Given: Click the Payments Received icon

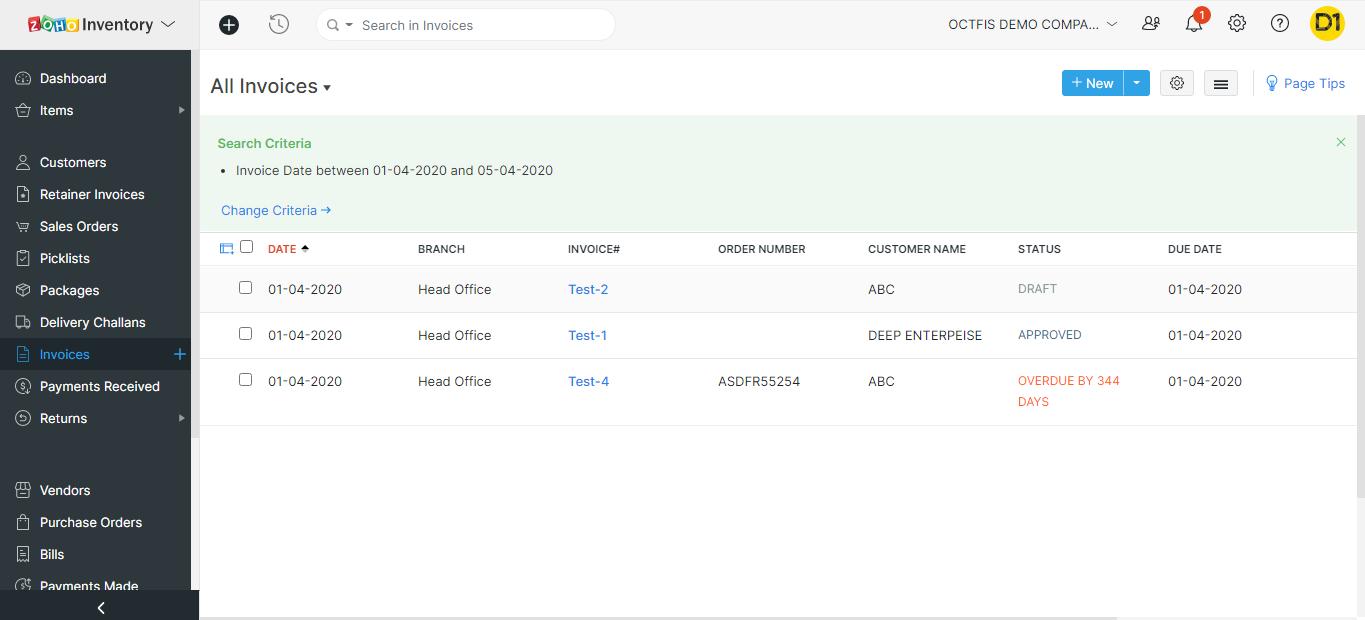Looking at the screenshot, I should point(23,386).
